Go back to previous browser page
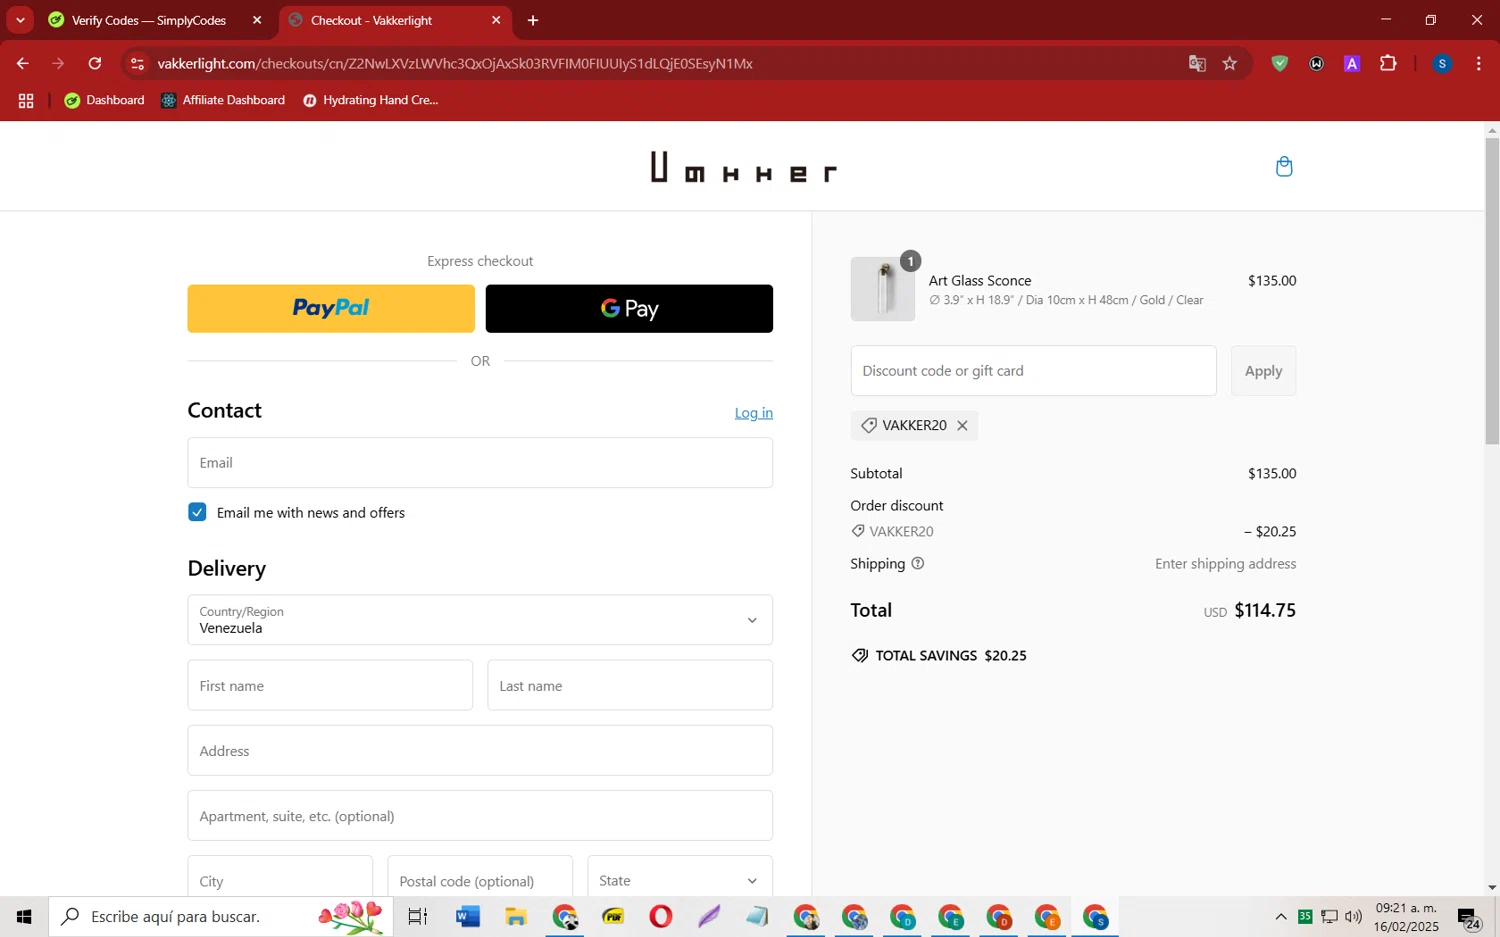1500x937 pixels. [22, 63]
